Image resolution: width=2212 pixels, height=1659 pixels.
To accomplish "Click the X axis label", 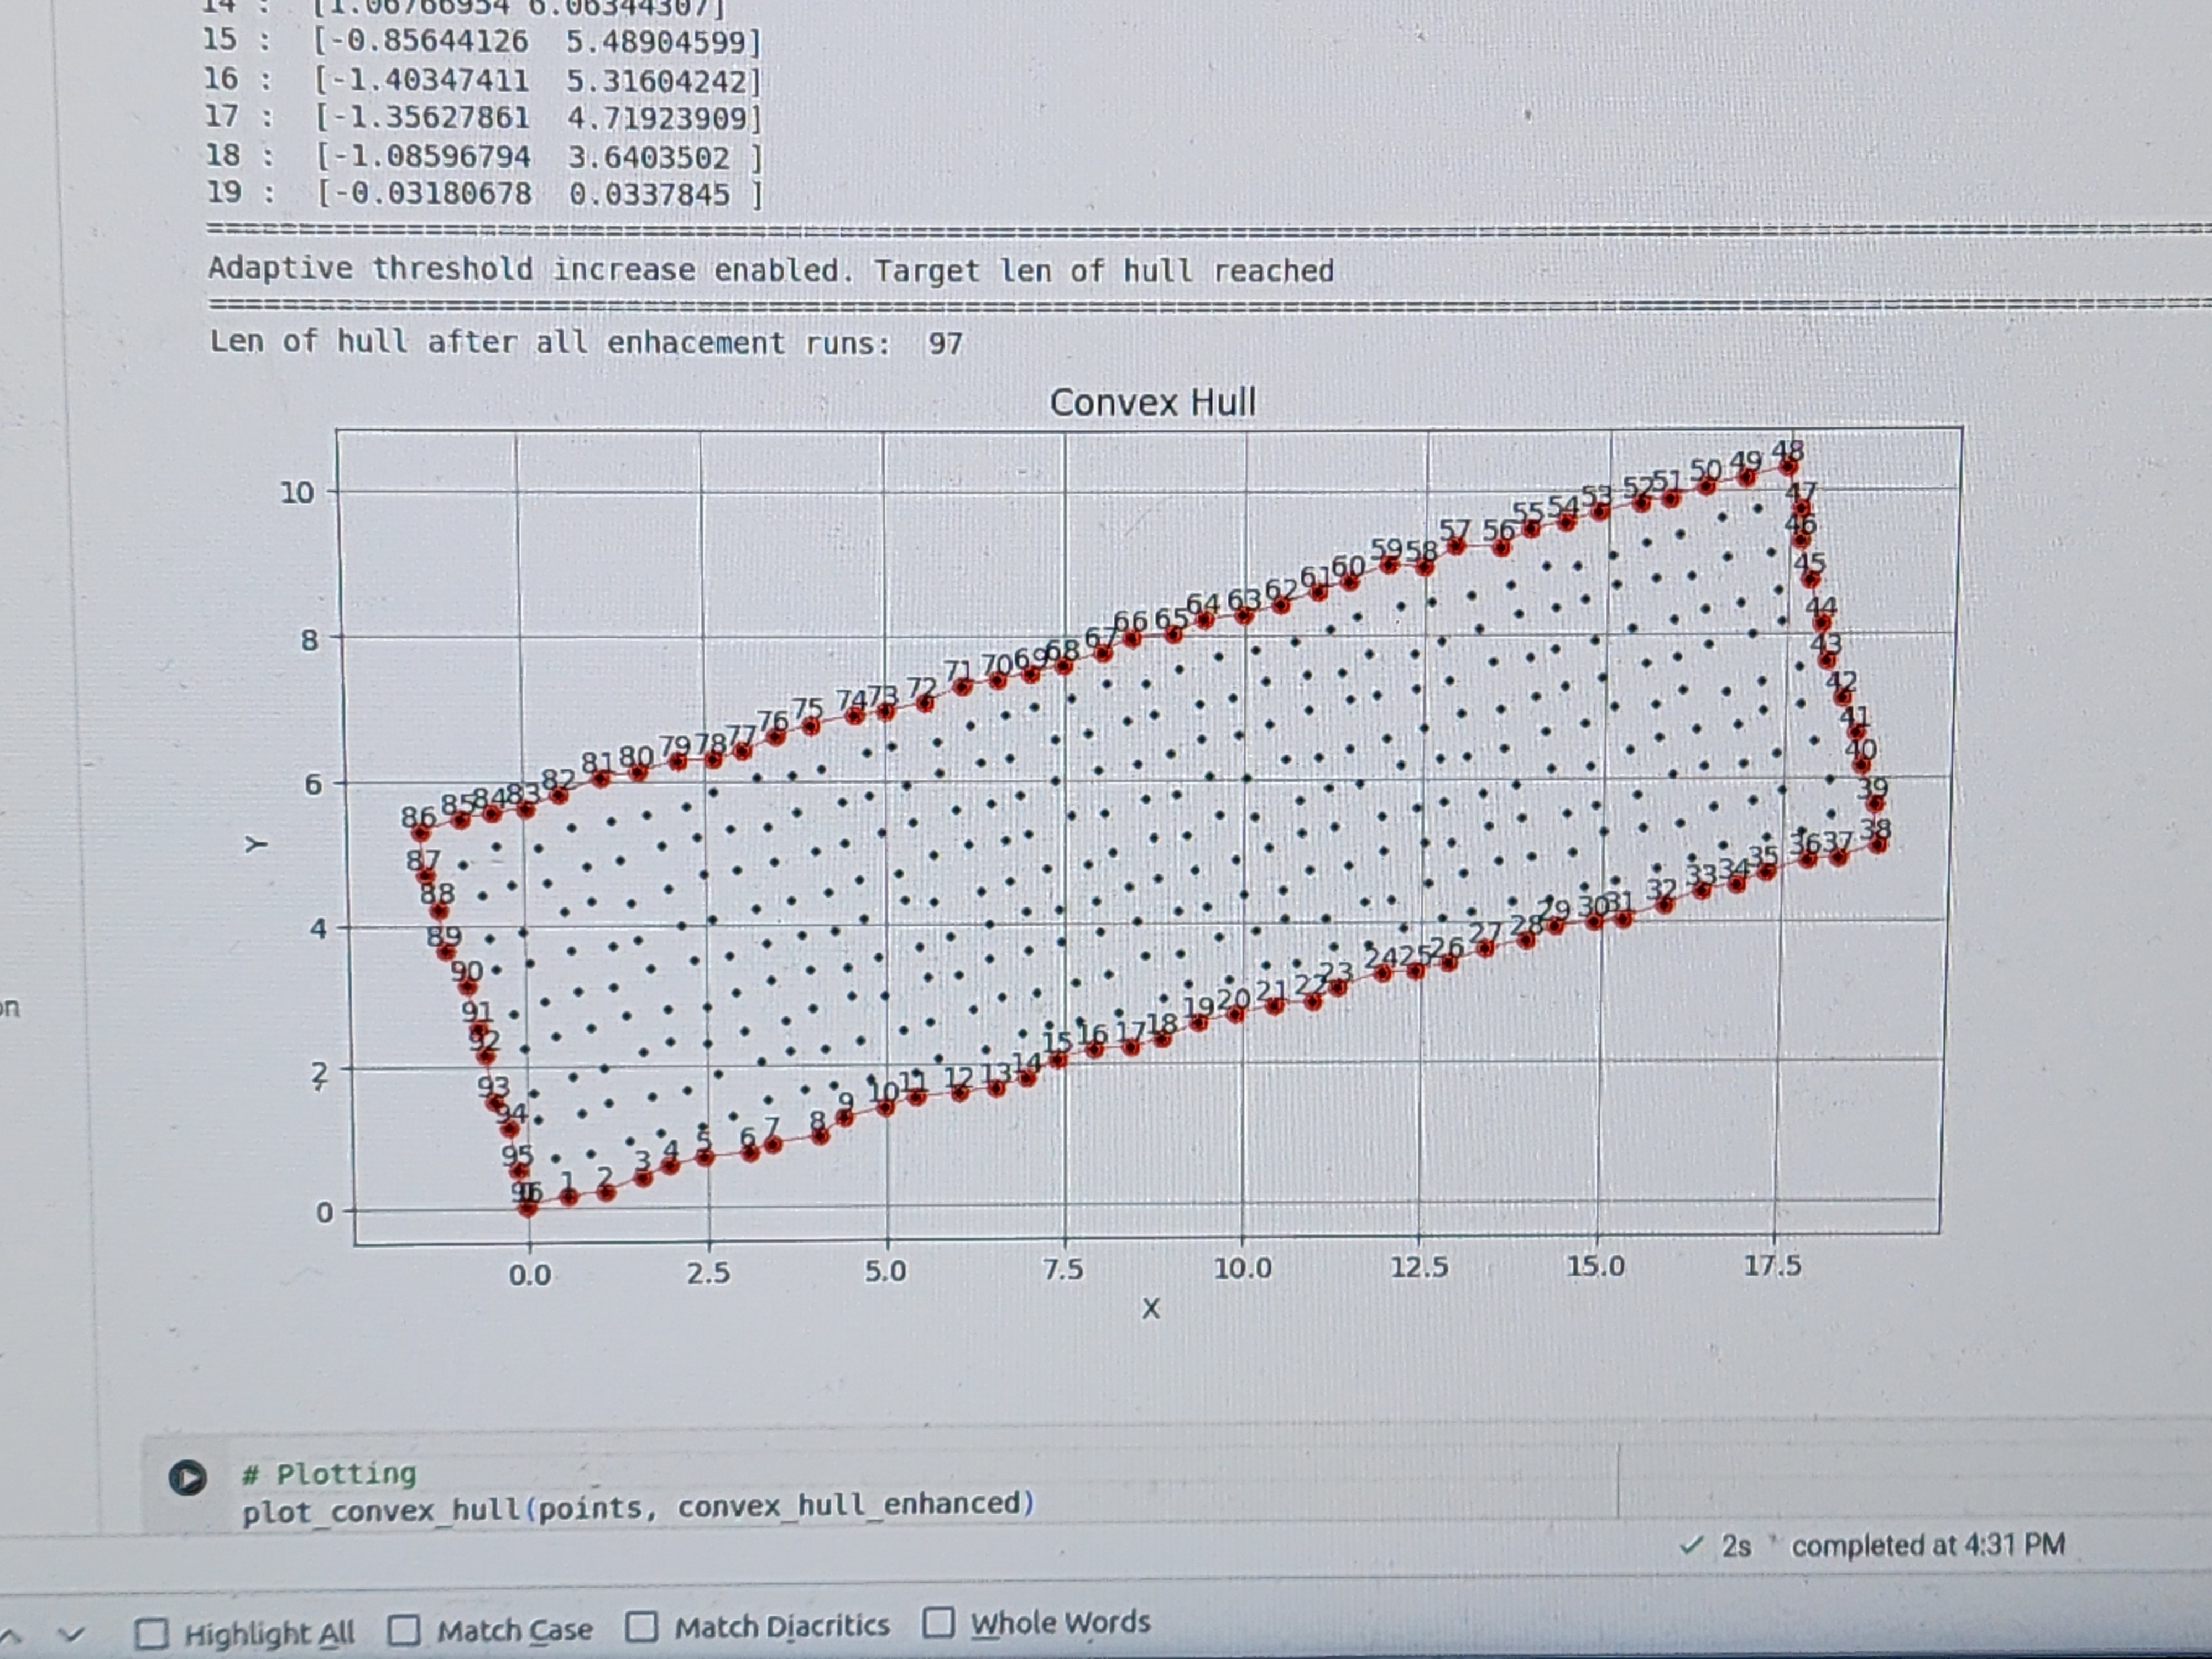I will click(x=1151, y=1308).
